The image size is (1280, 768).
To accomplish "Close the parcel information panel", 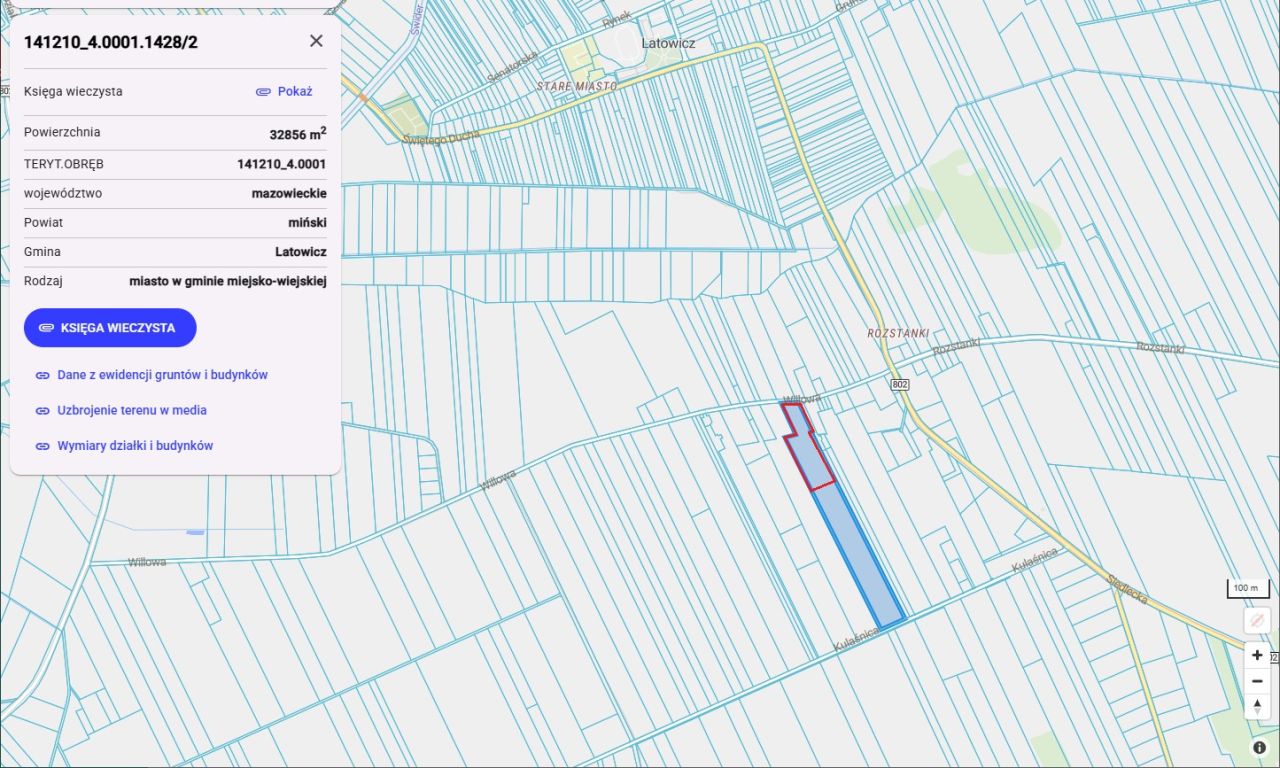I will tap(316, 41).
